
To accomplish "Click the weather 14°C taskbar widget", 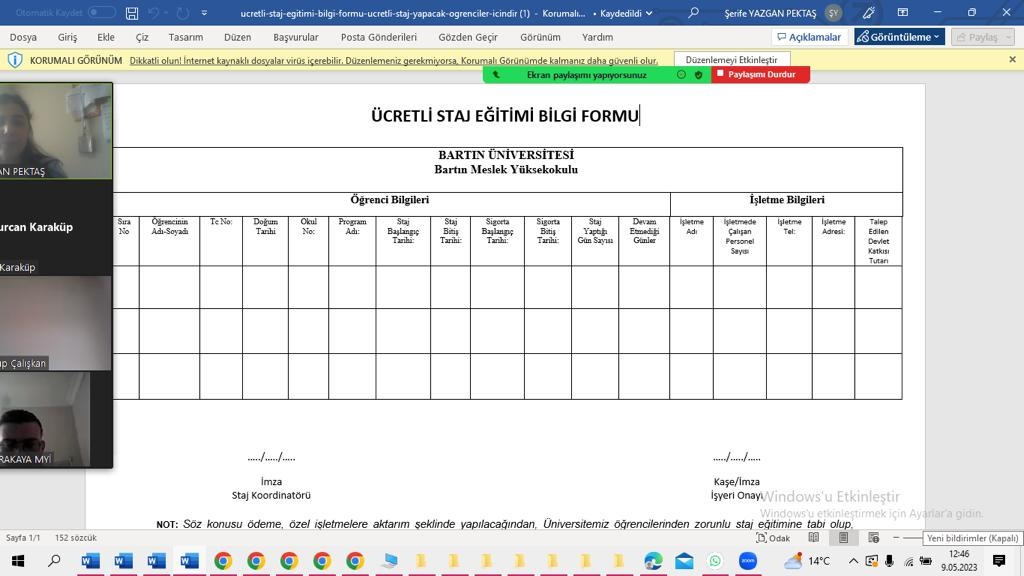I will click(807, 561).
